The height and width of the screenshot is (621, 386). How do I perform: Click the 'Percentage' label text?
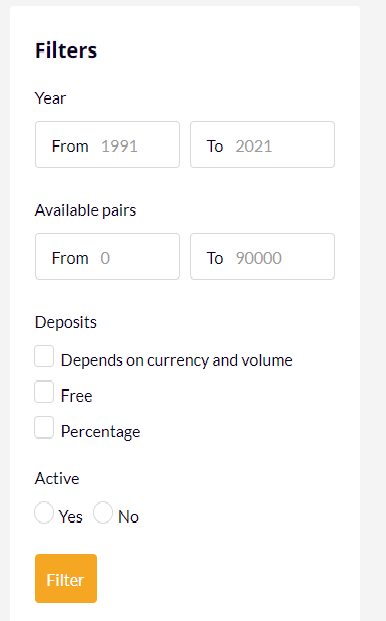(101, 432)
